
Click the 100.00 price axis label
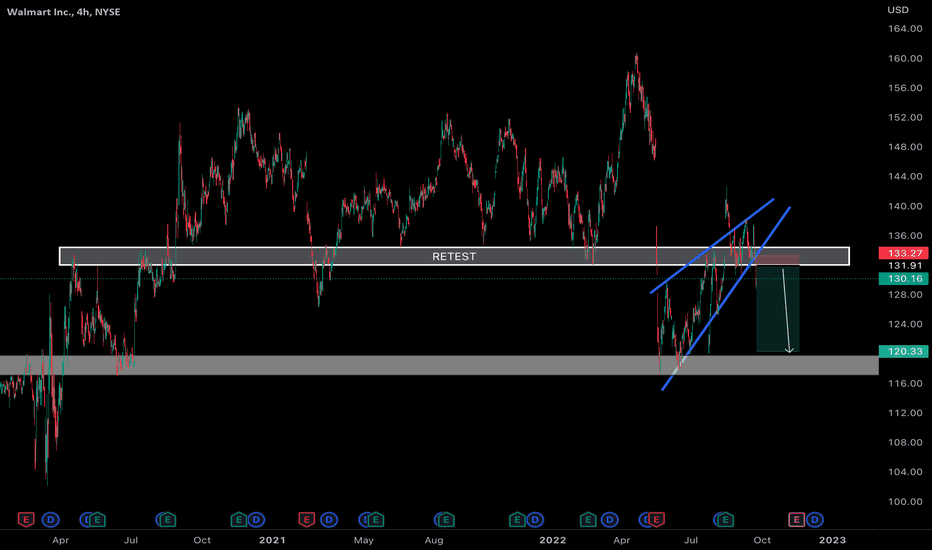coord(905,501)
